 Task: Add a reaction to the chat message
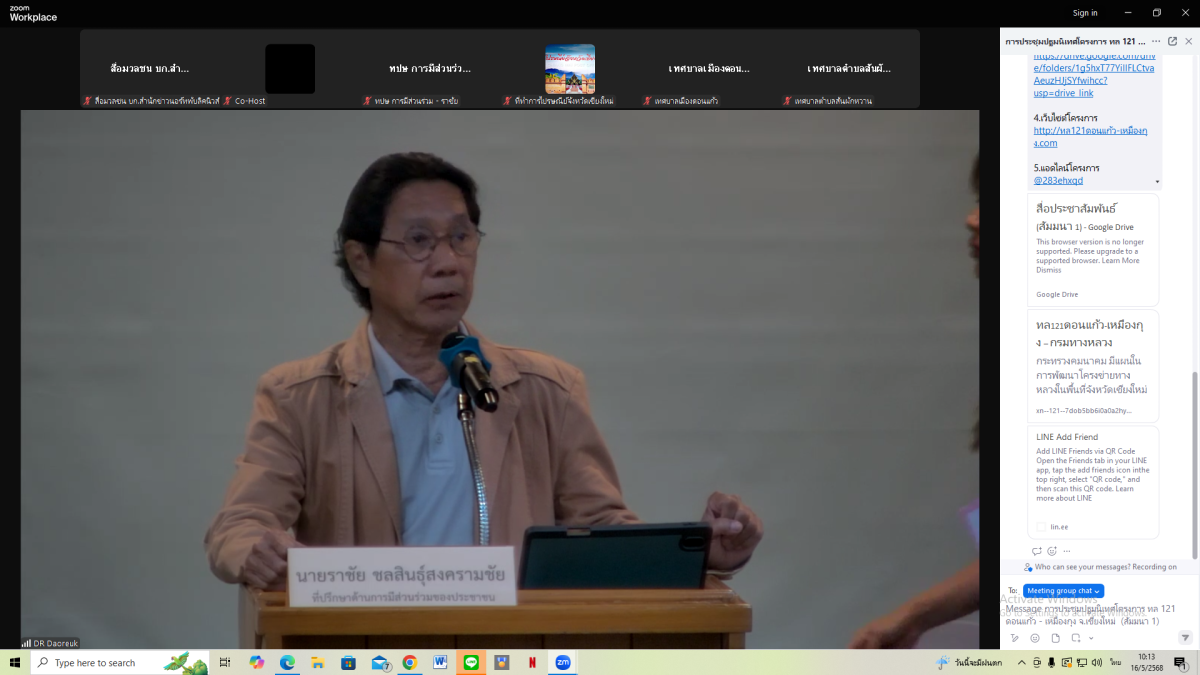tap(1052, 551)
